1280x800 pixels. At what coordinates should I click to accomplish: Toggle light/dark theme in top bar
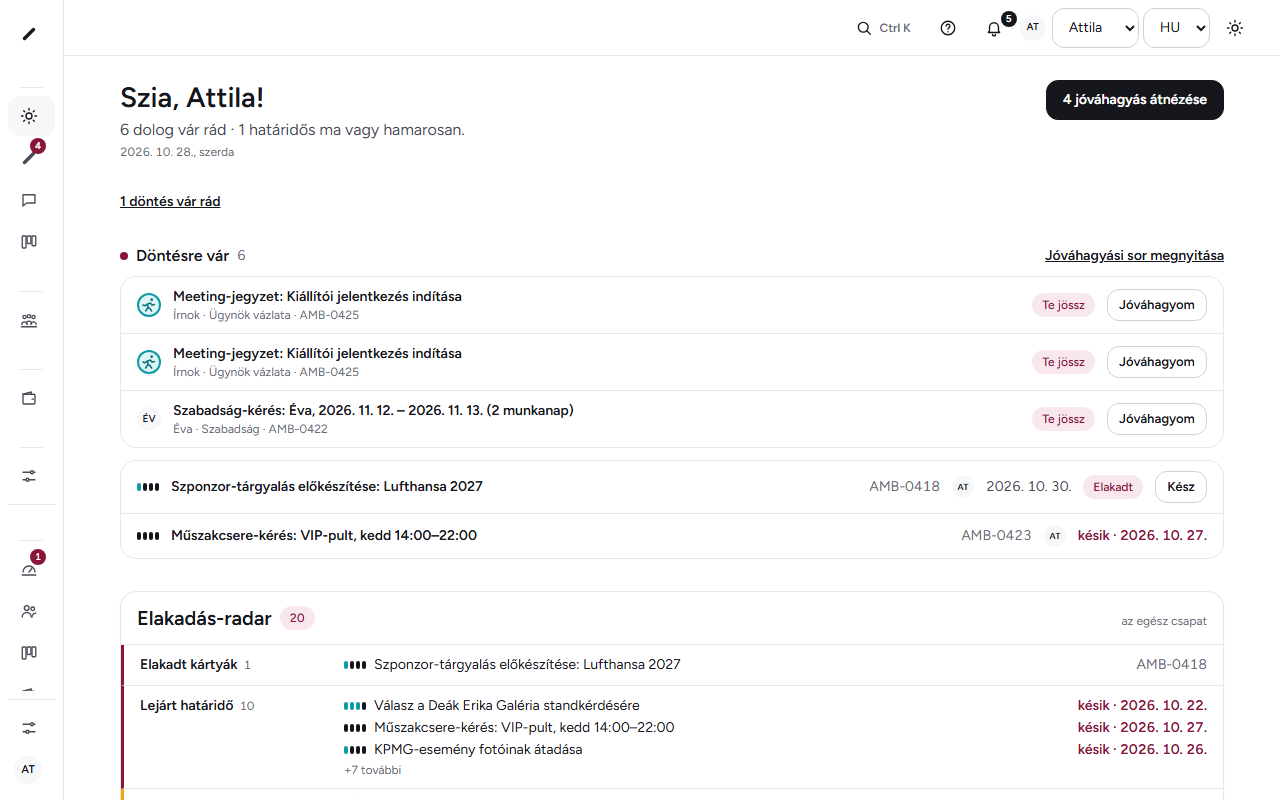[x=1235, y=28]
